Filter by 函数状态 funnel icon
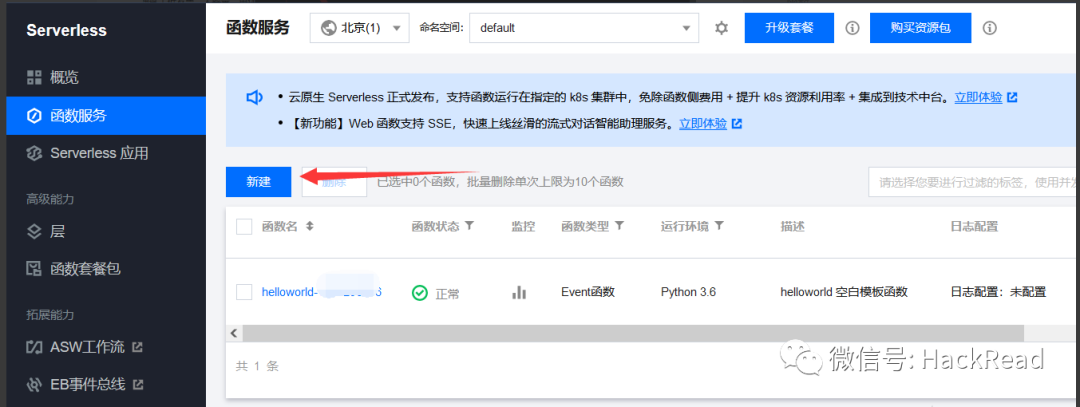Viewport: 1080px width, 407px height. click(470, 226)
